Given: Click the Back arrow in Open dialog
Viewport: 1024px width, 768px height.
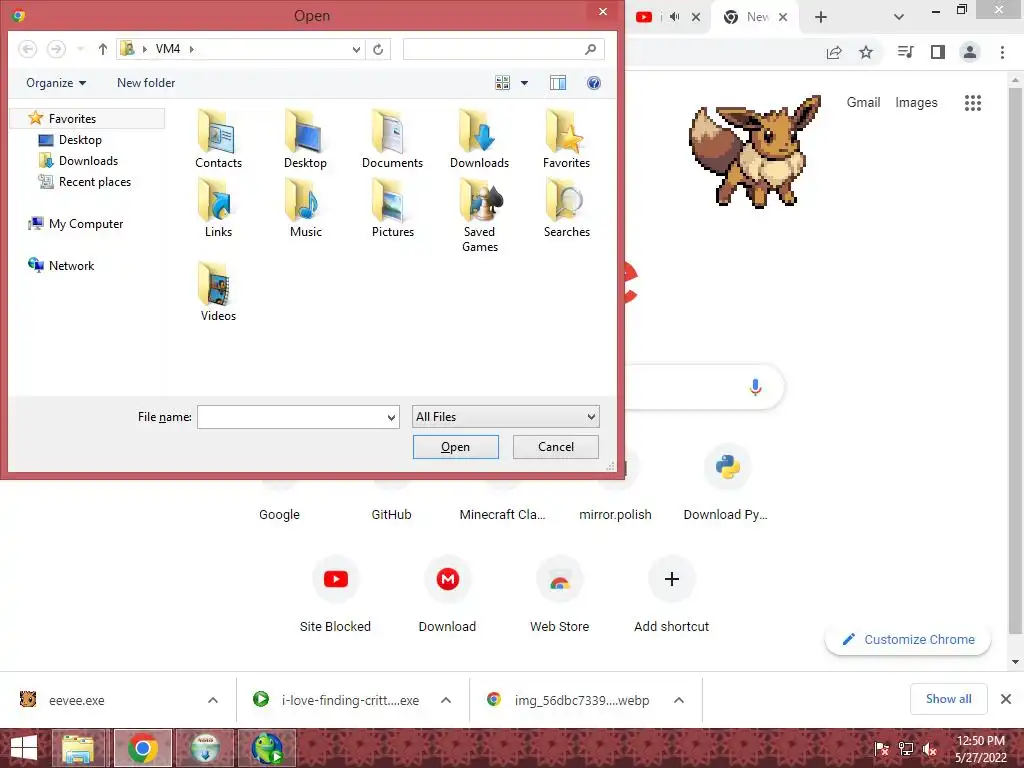Looking at the screenshot, I should (x=27, y=49).
